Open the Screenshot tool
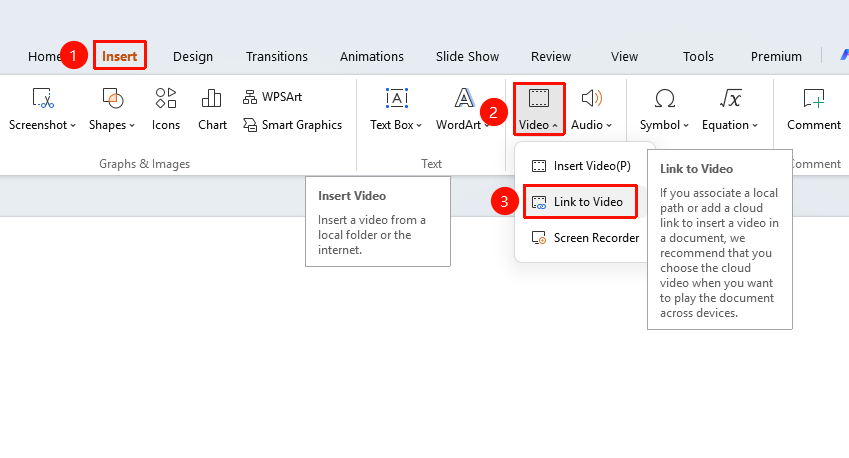 [42, 110]
